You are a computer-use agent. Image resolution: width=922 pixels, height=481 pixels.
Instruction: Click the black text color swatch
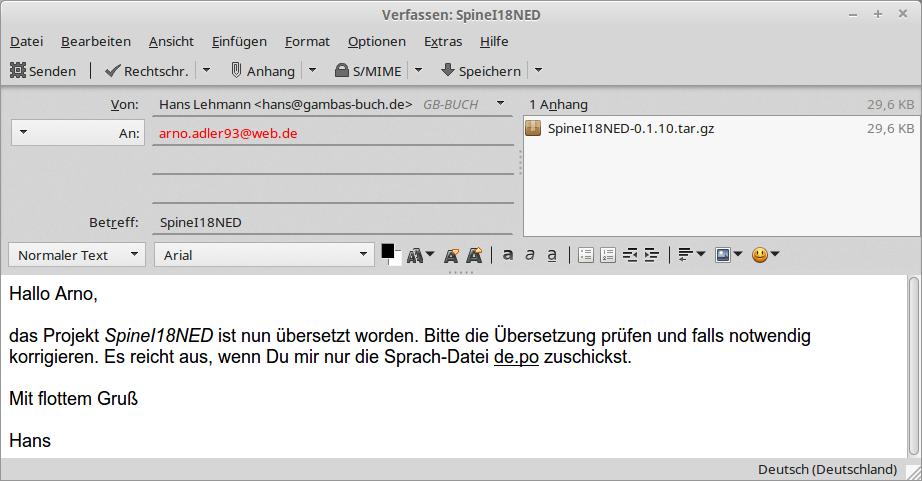[388, 251]
